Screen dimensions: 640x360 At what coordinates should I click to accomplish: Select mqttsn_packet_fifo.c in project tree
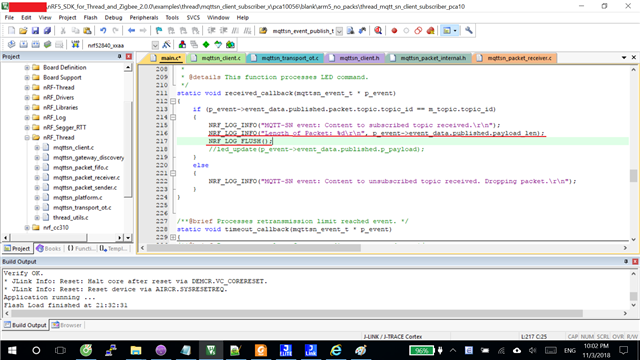point(80,168)
